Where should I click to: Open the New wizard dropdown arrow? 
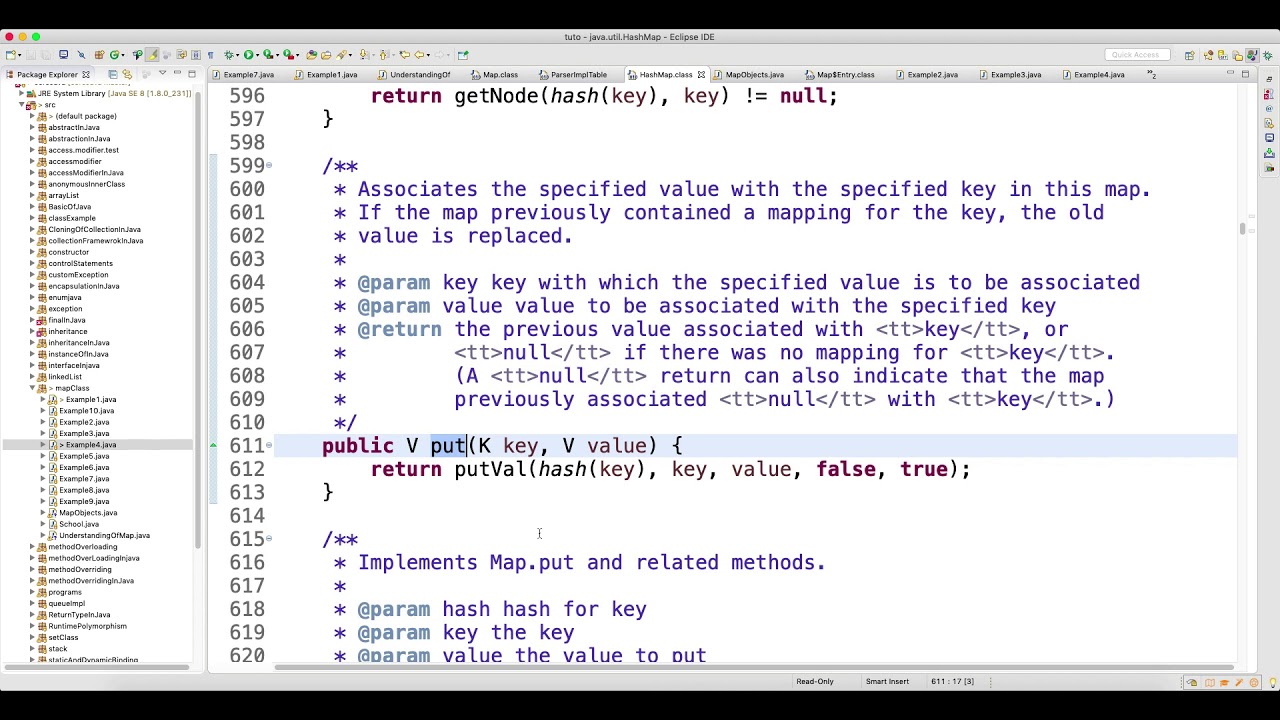[x=20, y=55]
